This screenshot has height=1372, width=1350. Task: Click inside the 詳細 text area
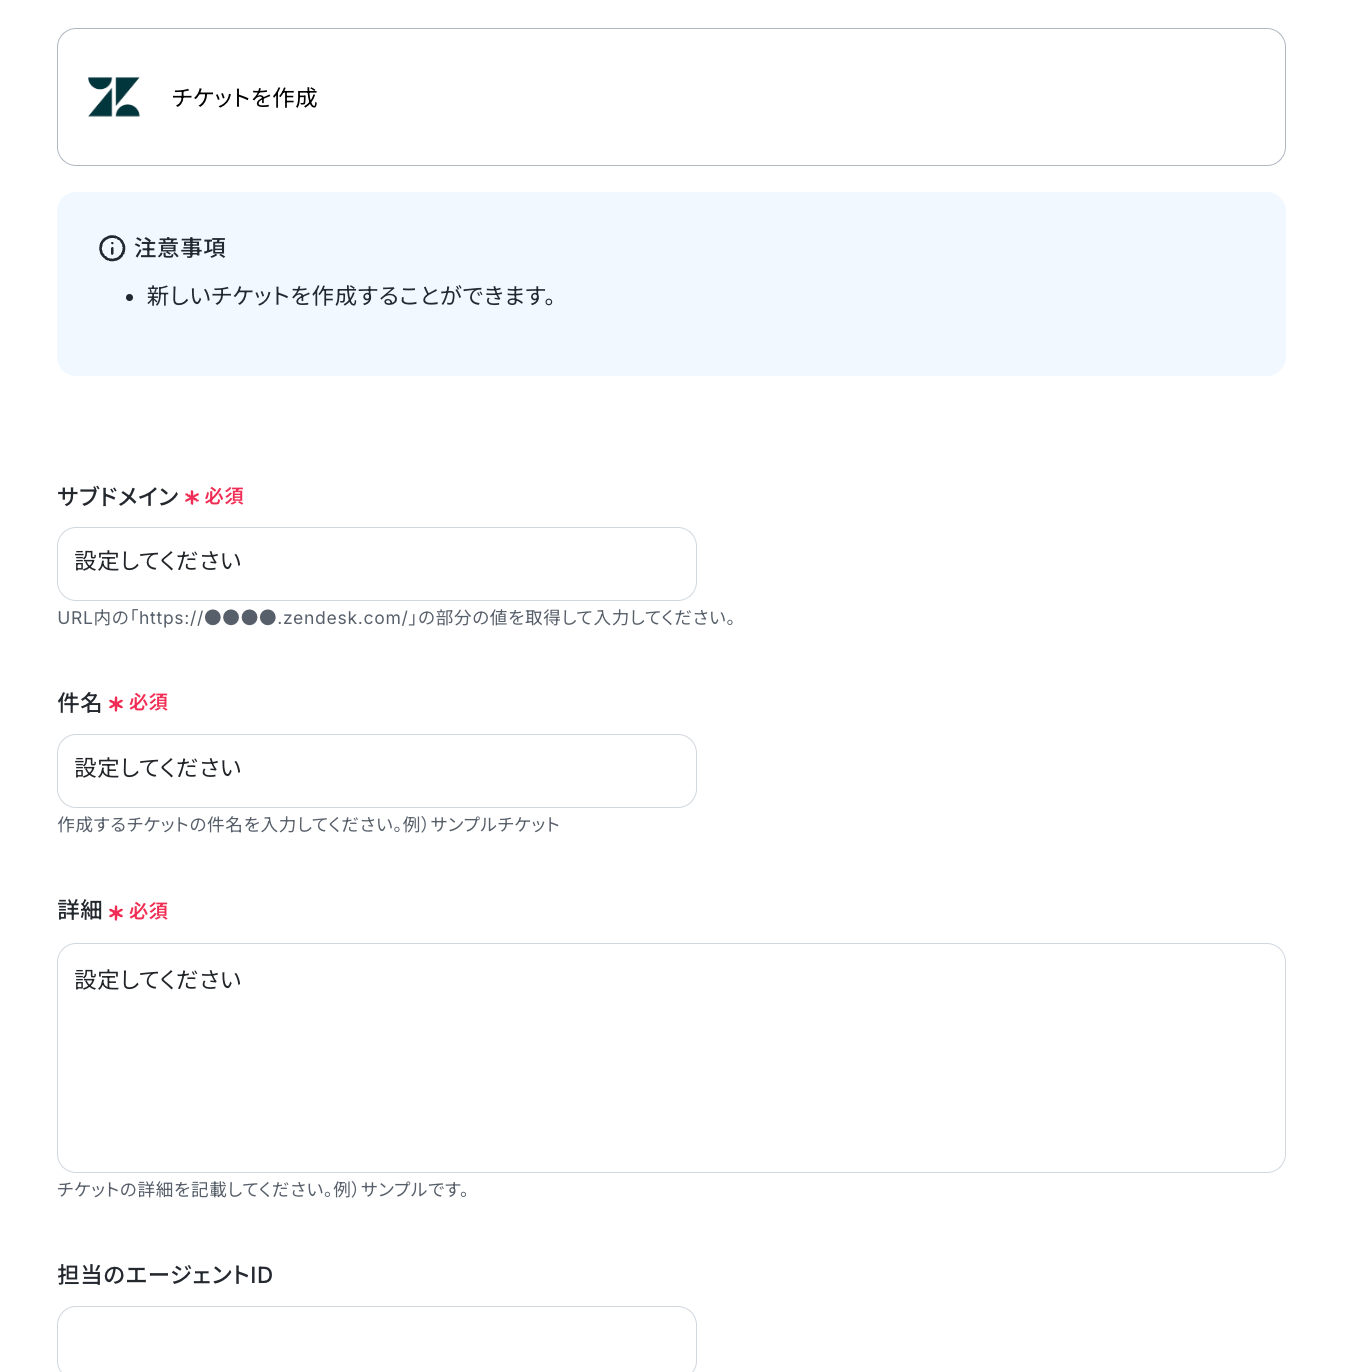pyautogui.click(x=671, y=1058)
